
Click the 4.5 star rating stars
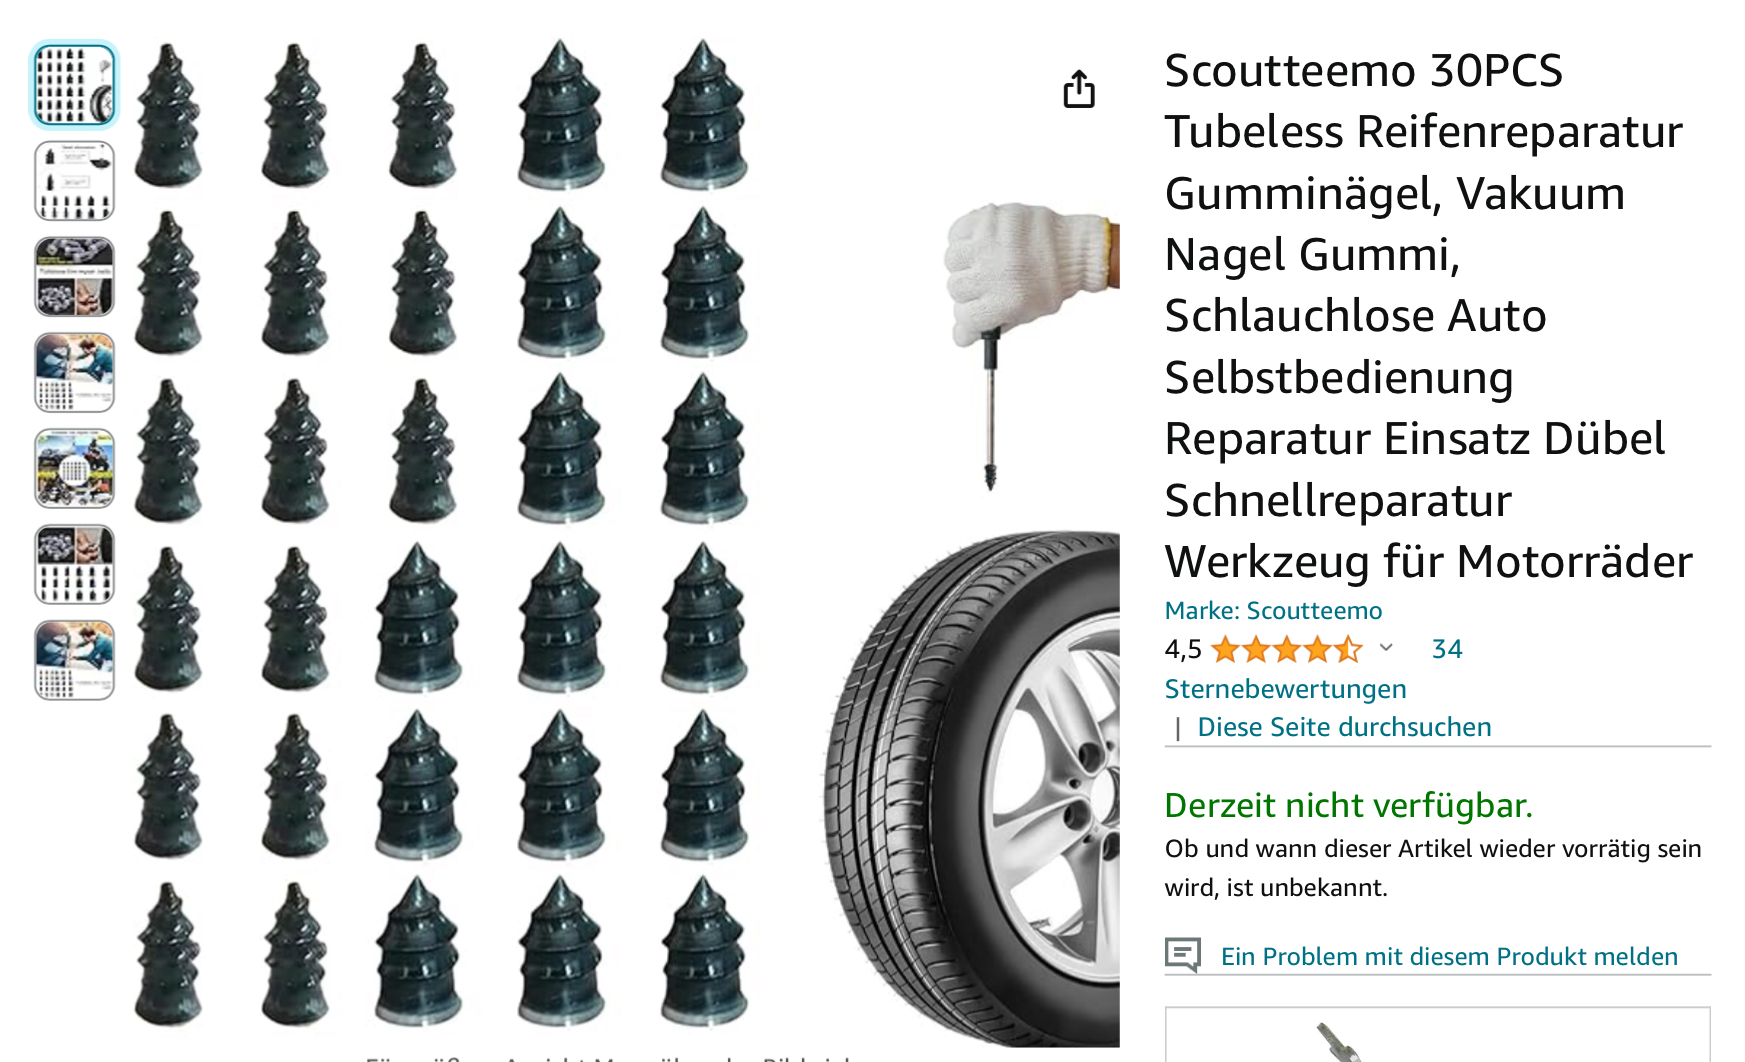point(1287,650)
